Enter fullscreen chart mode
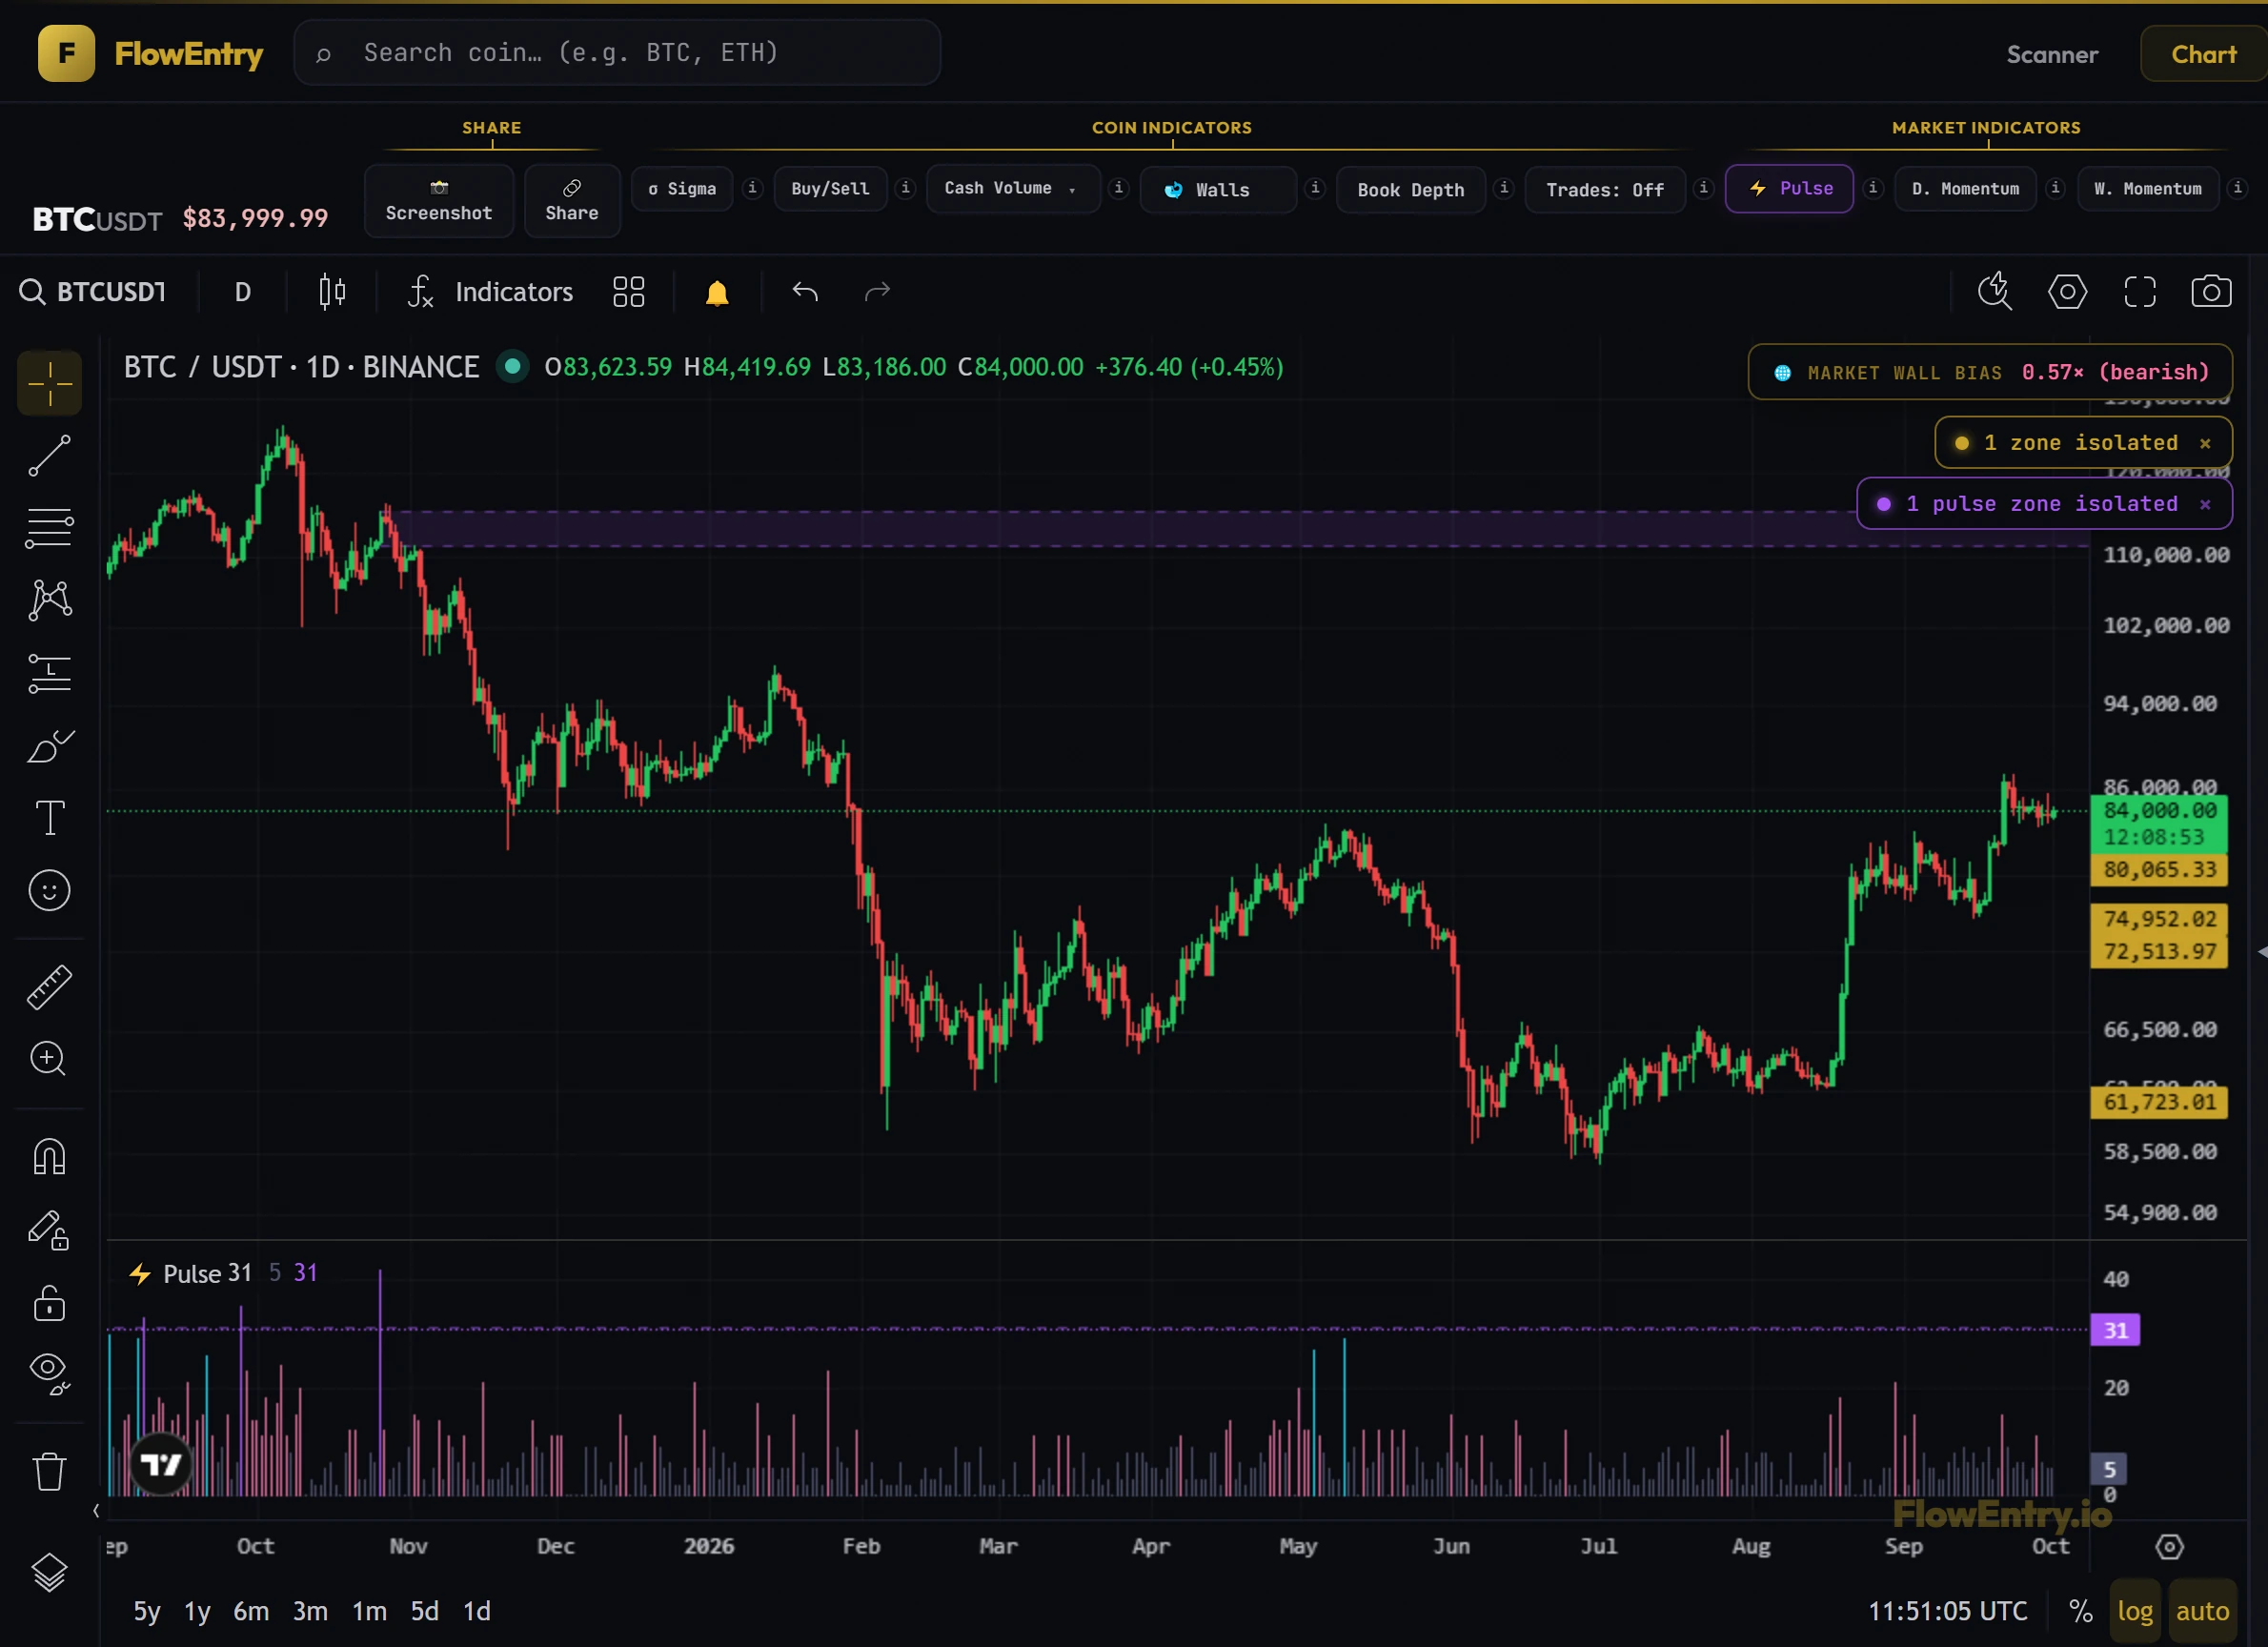 [2140, 292]
